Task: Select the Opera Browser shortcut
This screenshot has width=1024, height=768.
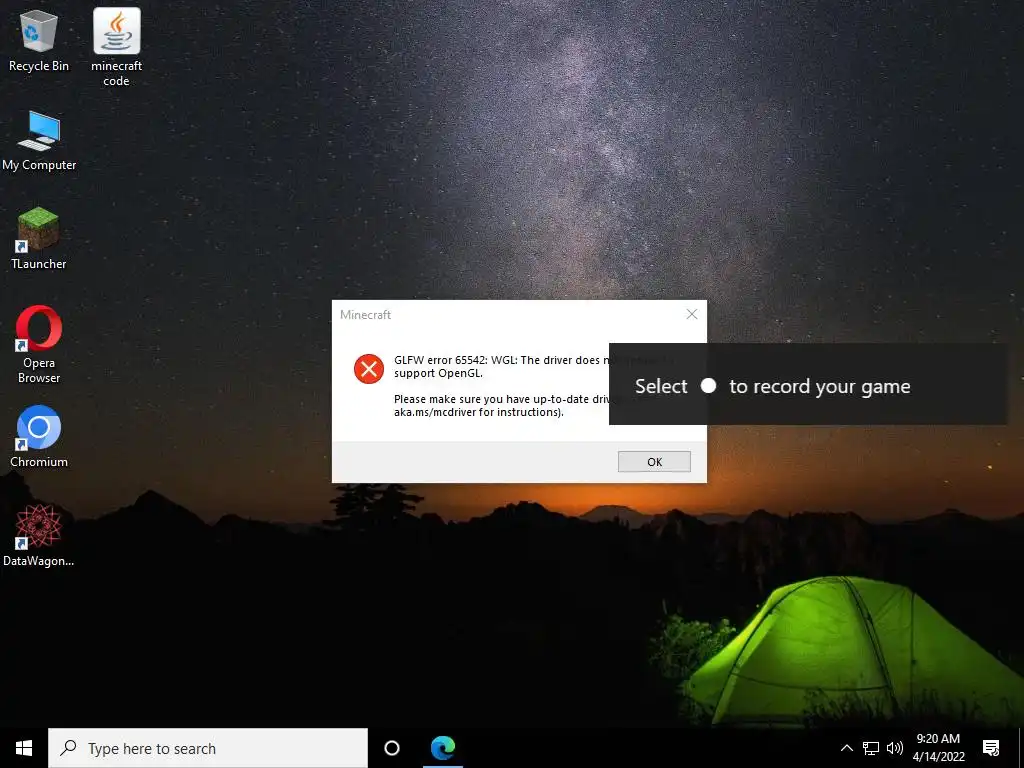Action: (x=39, y=344)
